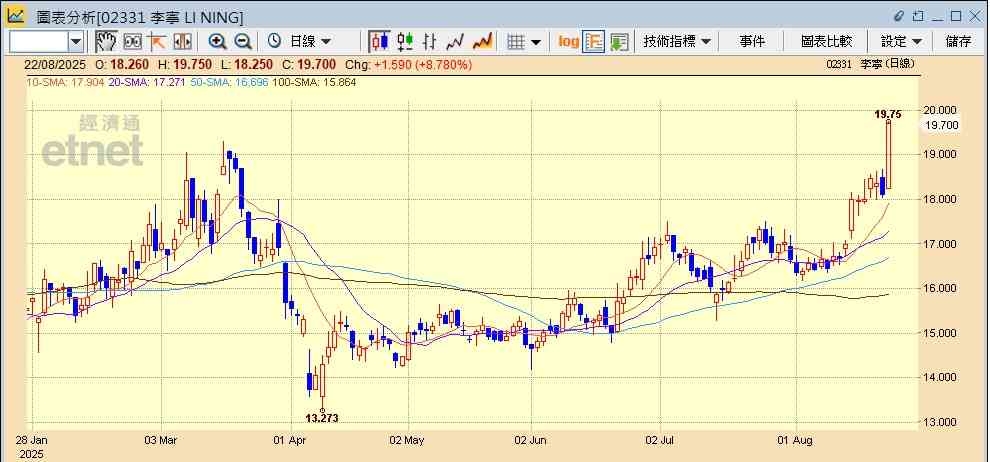Click the binoculars view icon

(x=132, y=42)
